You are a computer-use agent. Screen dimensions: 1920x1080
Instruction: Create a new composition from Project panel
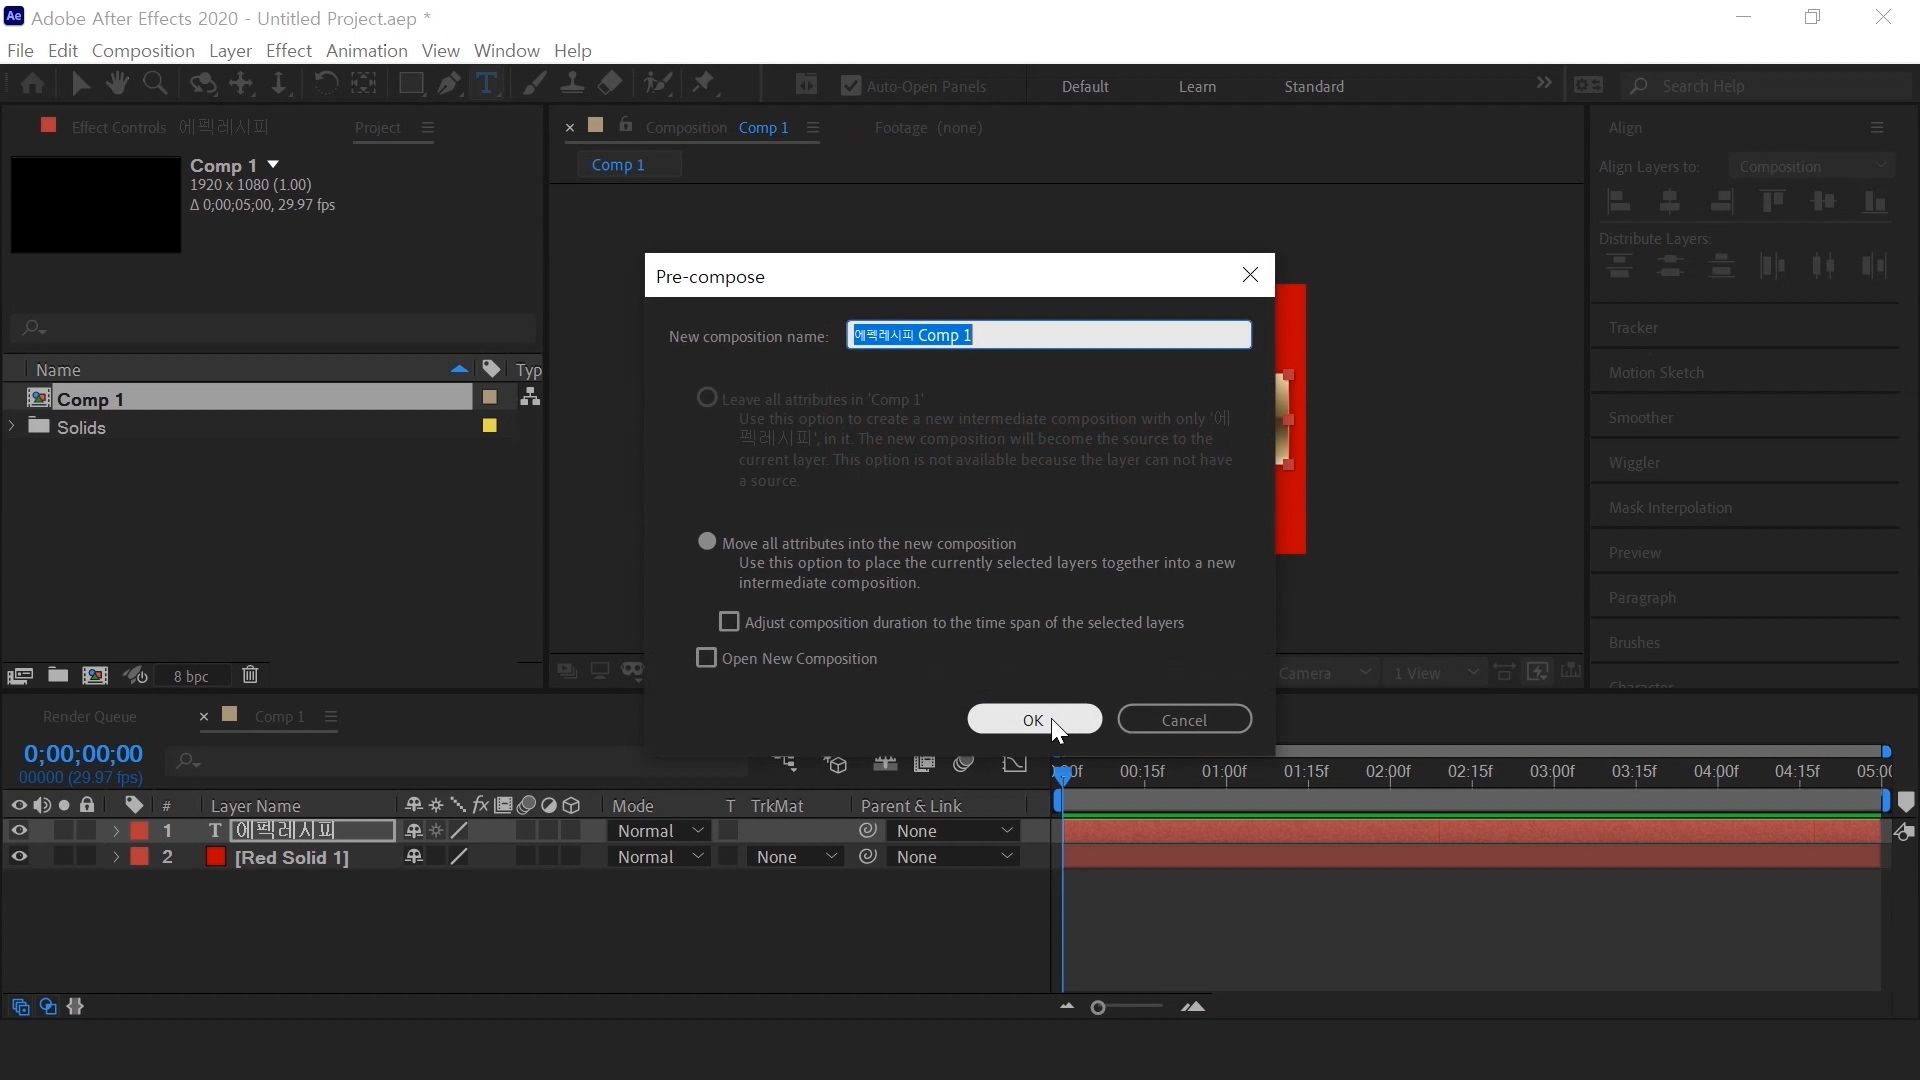[x=95, y=676]
